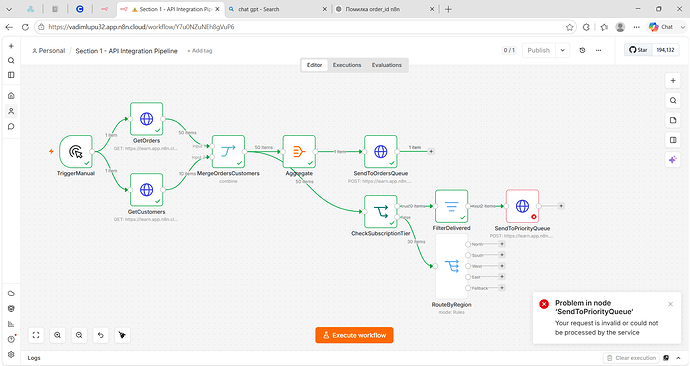The image size is (690, 366).
Task: Expand the Copilot Chat dropdown arrow
Action: pyautogui.click(x=683, y=27)
